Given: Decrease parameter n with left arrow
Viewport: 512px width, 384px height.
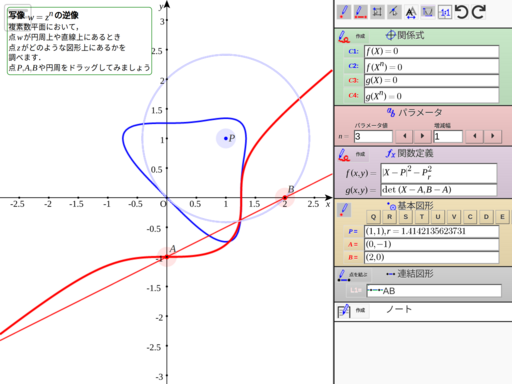Looking at the screenshot, I should 405,136.
